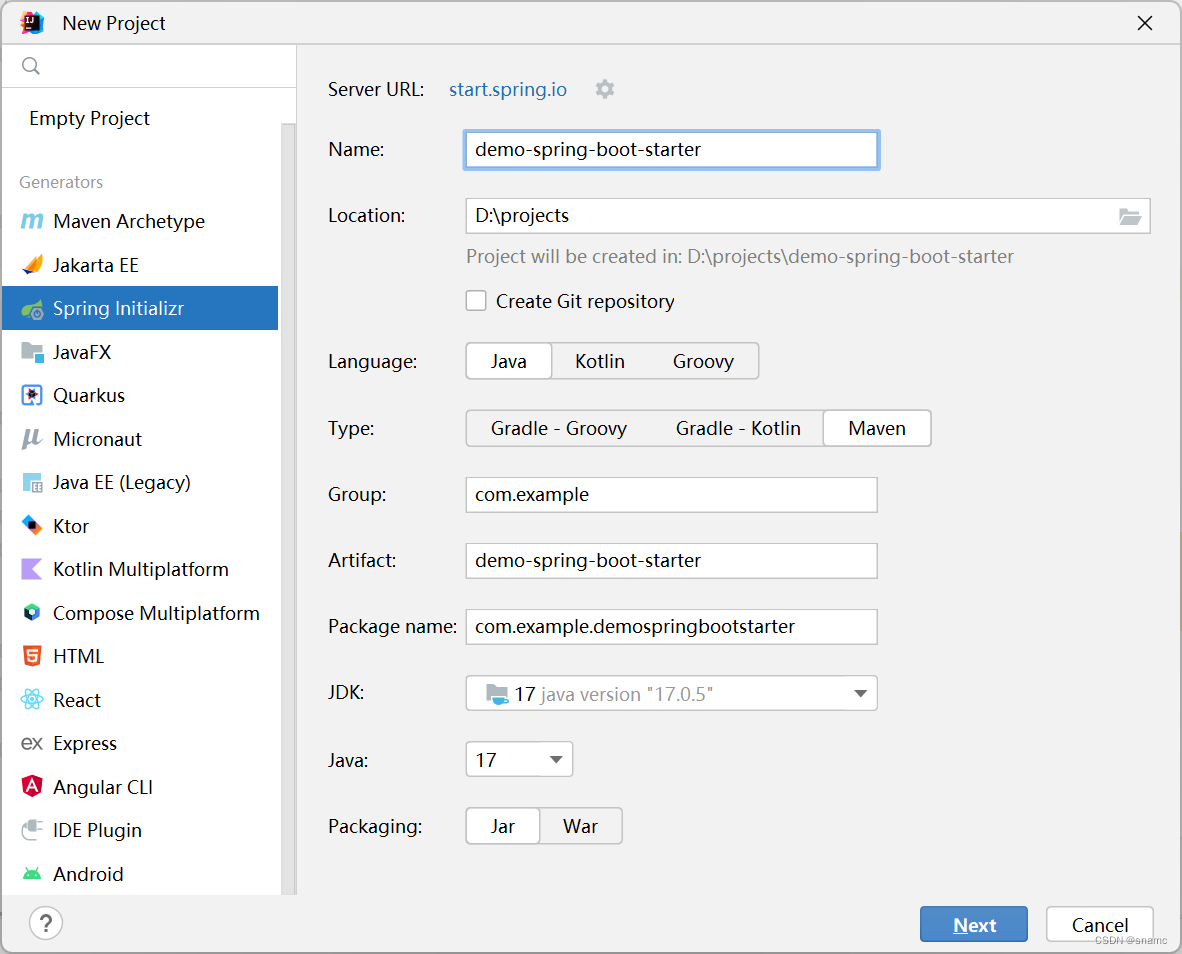Screen dimensions: 1182x954
Task: Expand the Type options to Gradle - Groovy
Action: click(x=559, y=428)
